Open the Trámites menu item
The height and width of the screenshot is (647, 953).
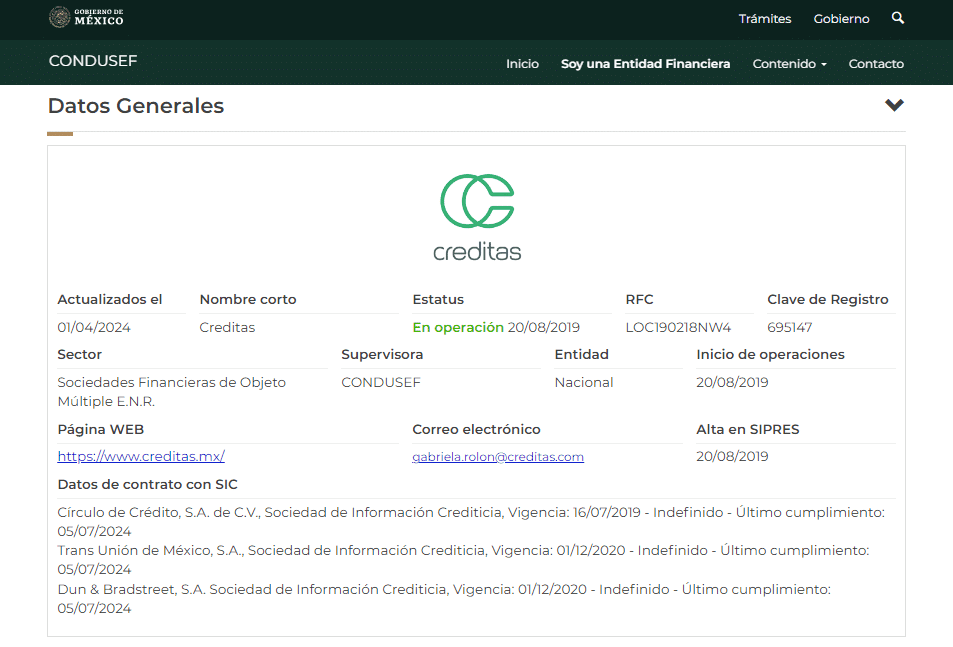[x=764, y=19]
